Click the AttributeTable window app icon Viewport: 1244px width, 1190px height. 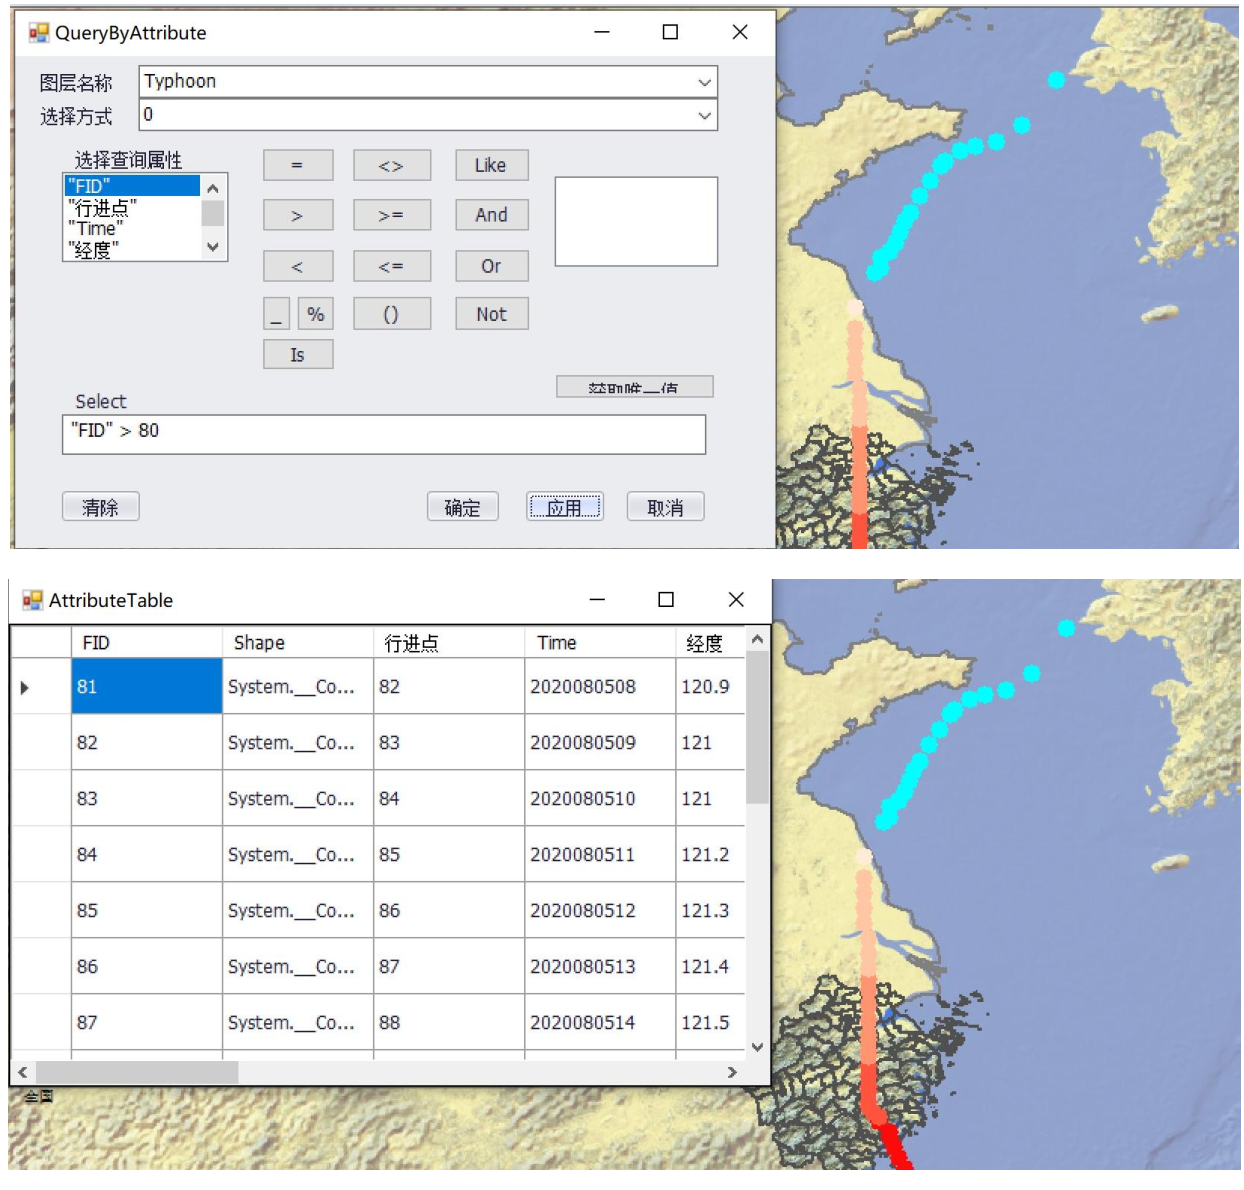33,600
